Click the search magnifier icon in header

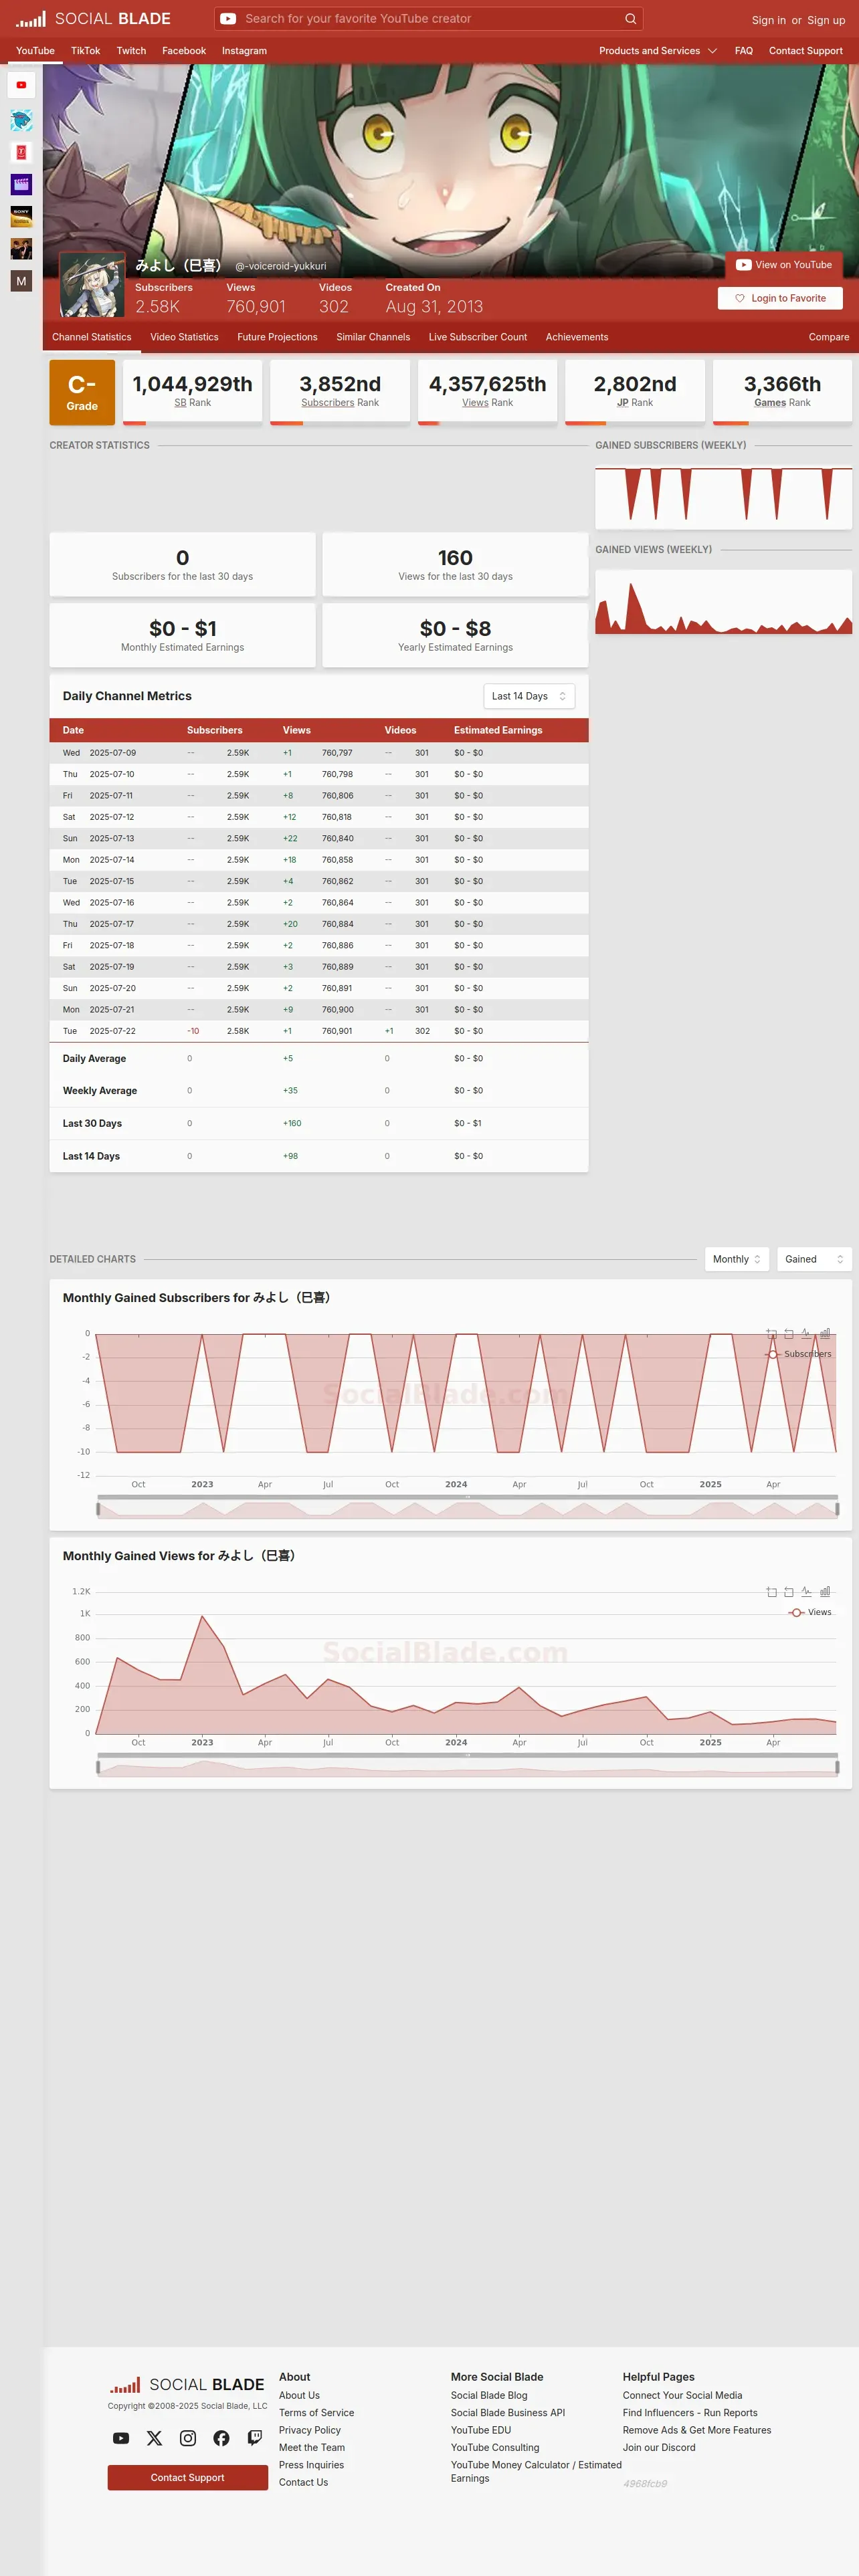[630, 19]
